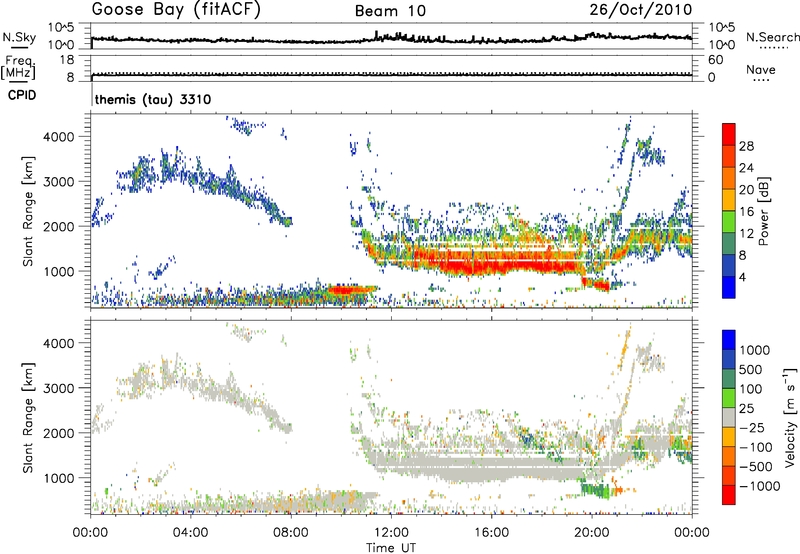Viewport: 800px width, 554px height.
Task: Click the "60" Nave axis tick
Action: click(715, 60)
